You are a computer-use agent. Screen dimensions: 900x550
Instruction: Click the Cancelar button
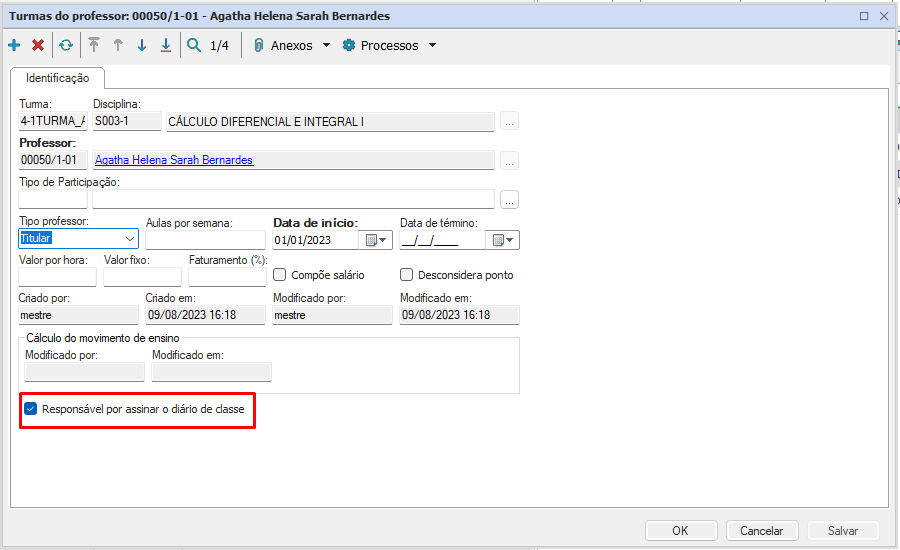point(762,530)
